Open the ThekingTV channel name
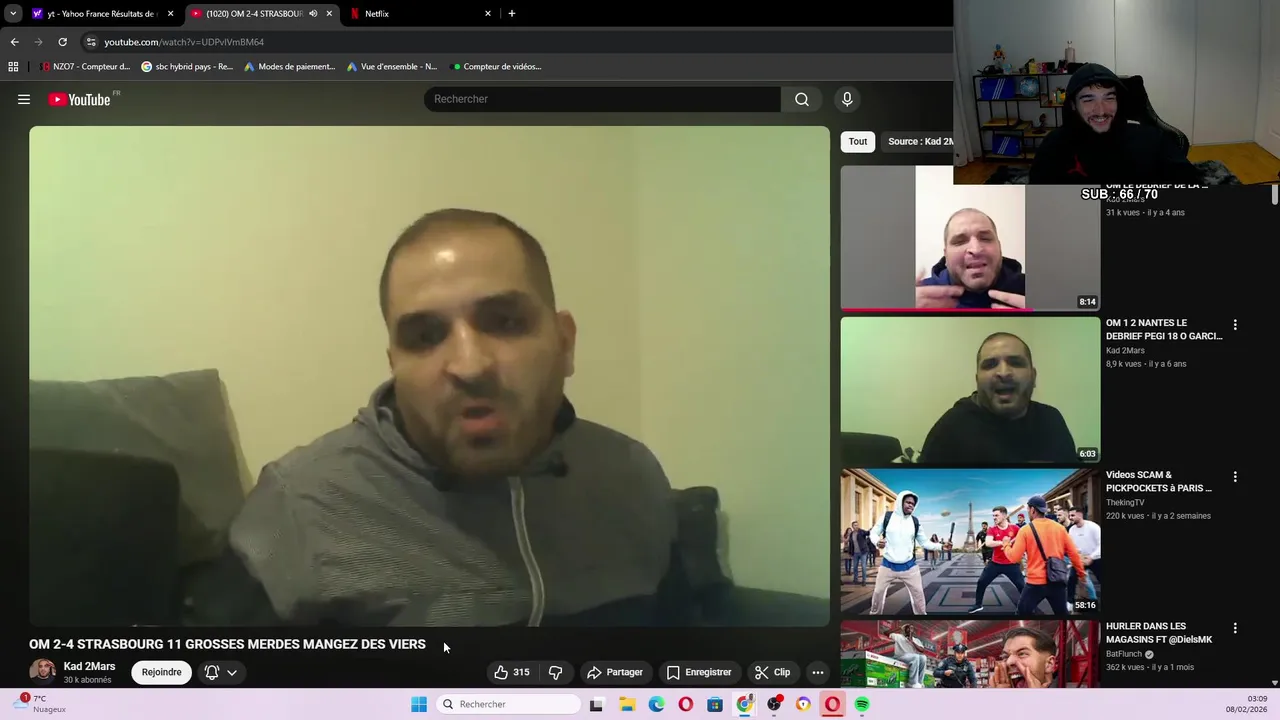The height and width of the screenshot is (720, 1280). (x=1125, y=503)
